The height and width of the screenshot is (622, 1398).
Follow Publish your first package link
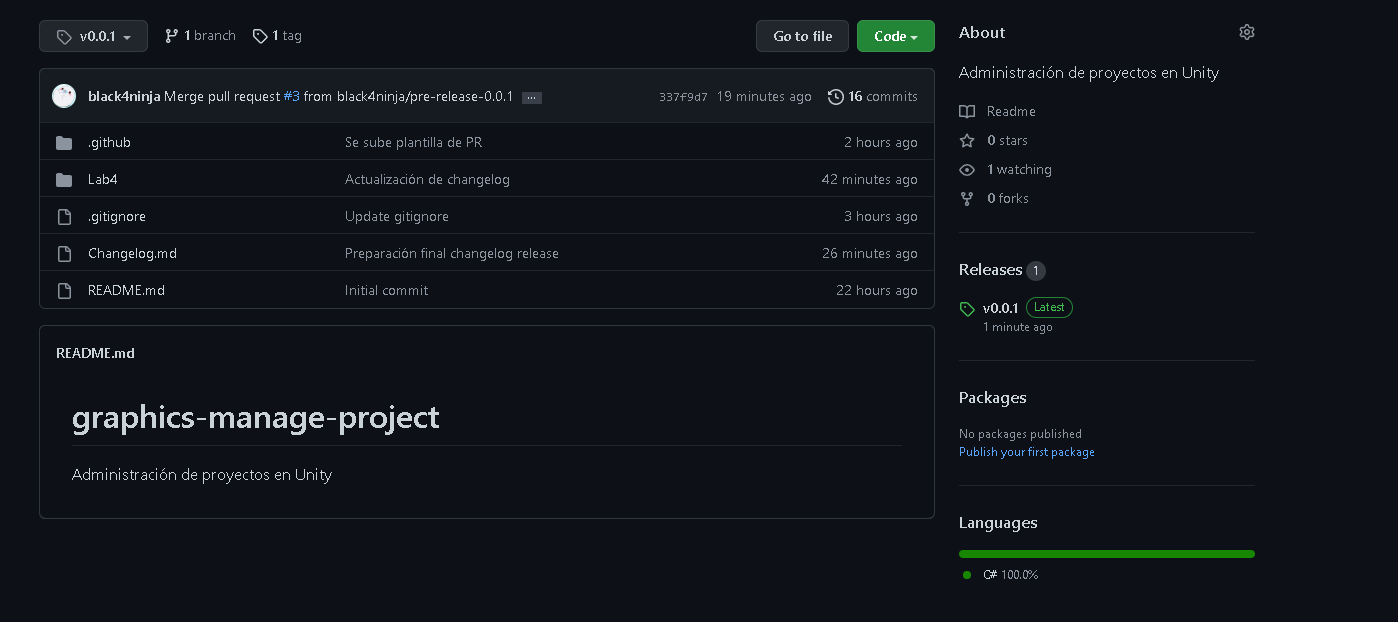pyautogui.click(x=1026, y=452)
